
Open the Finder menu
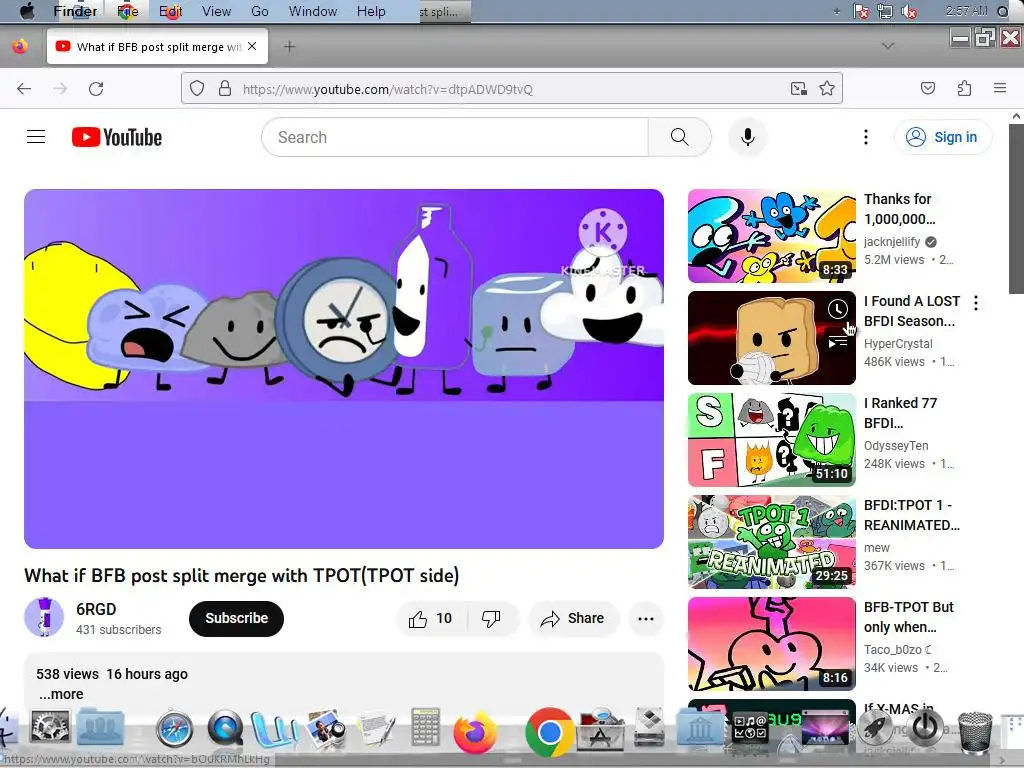coord(75,11)
